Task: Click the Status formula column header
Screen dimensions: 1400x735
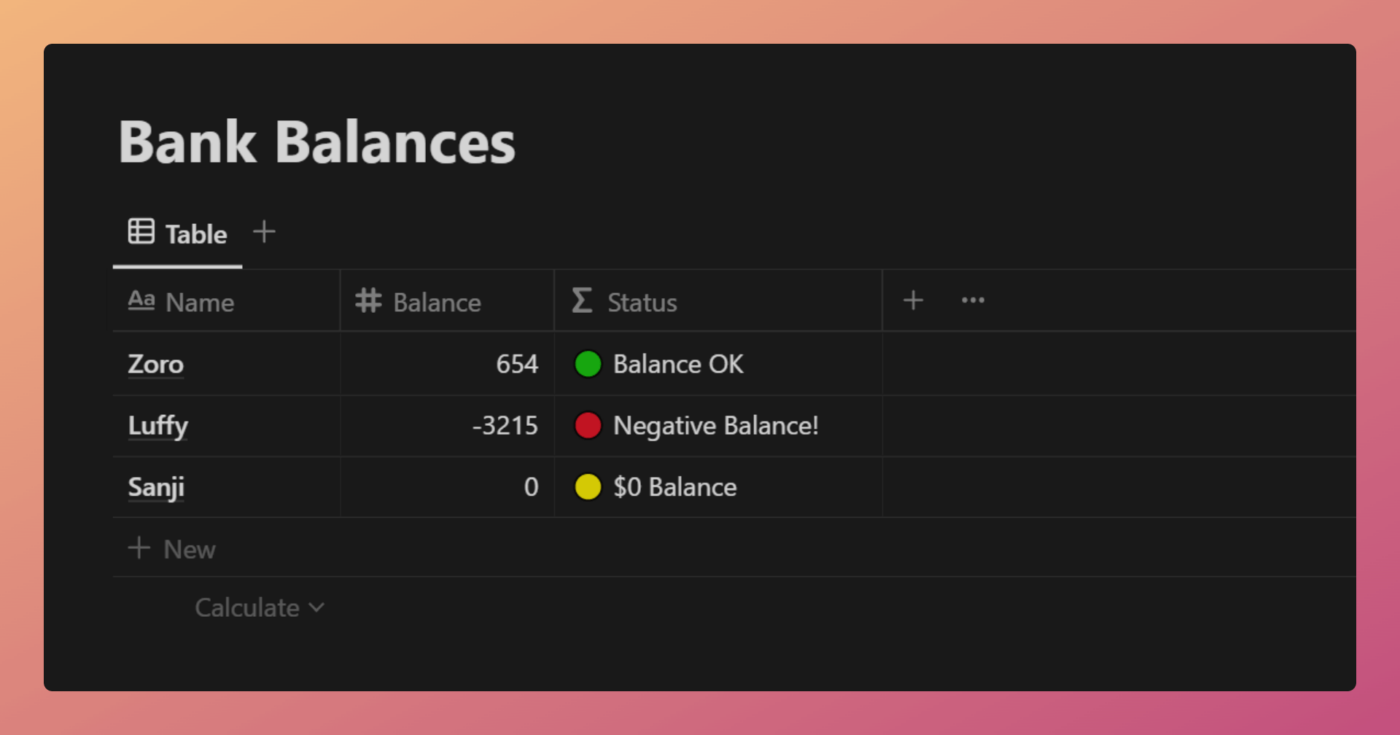Action: coord(641,302)
